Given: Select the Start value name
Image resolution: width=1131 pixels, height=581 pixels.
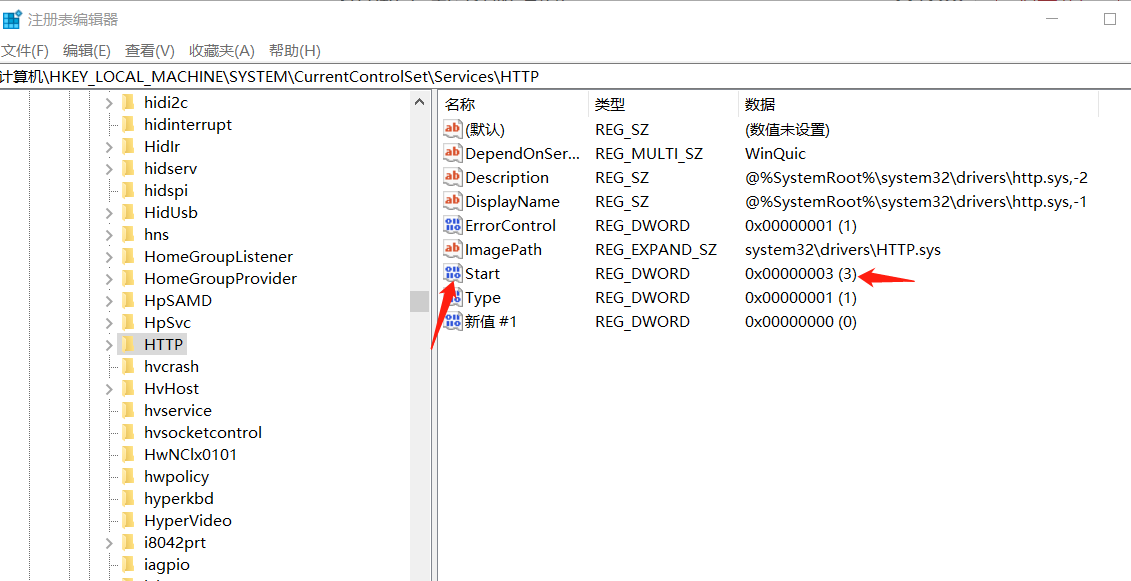Looking at the screenshot, I should (x=483, y=274).
